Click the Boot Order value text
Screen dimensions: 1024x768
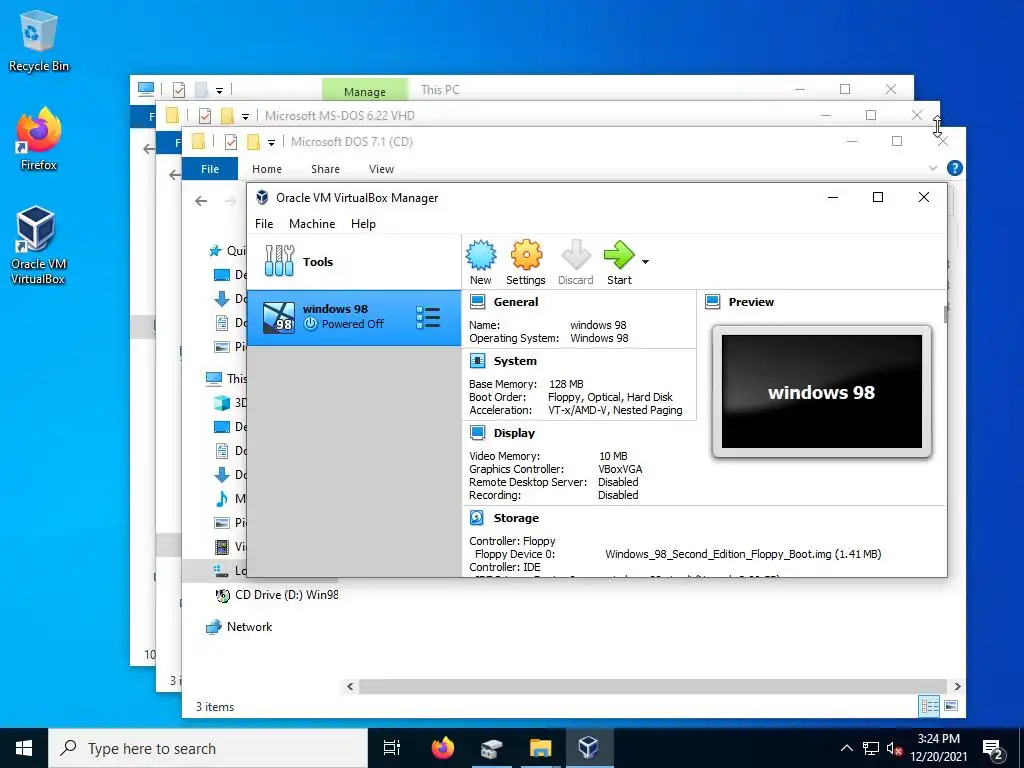pos(610,397)
